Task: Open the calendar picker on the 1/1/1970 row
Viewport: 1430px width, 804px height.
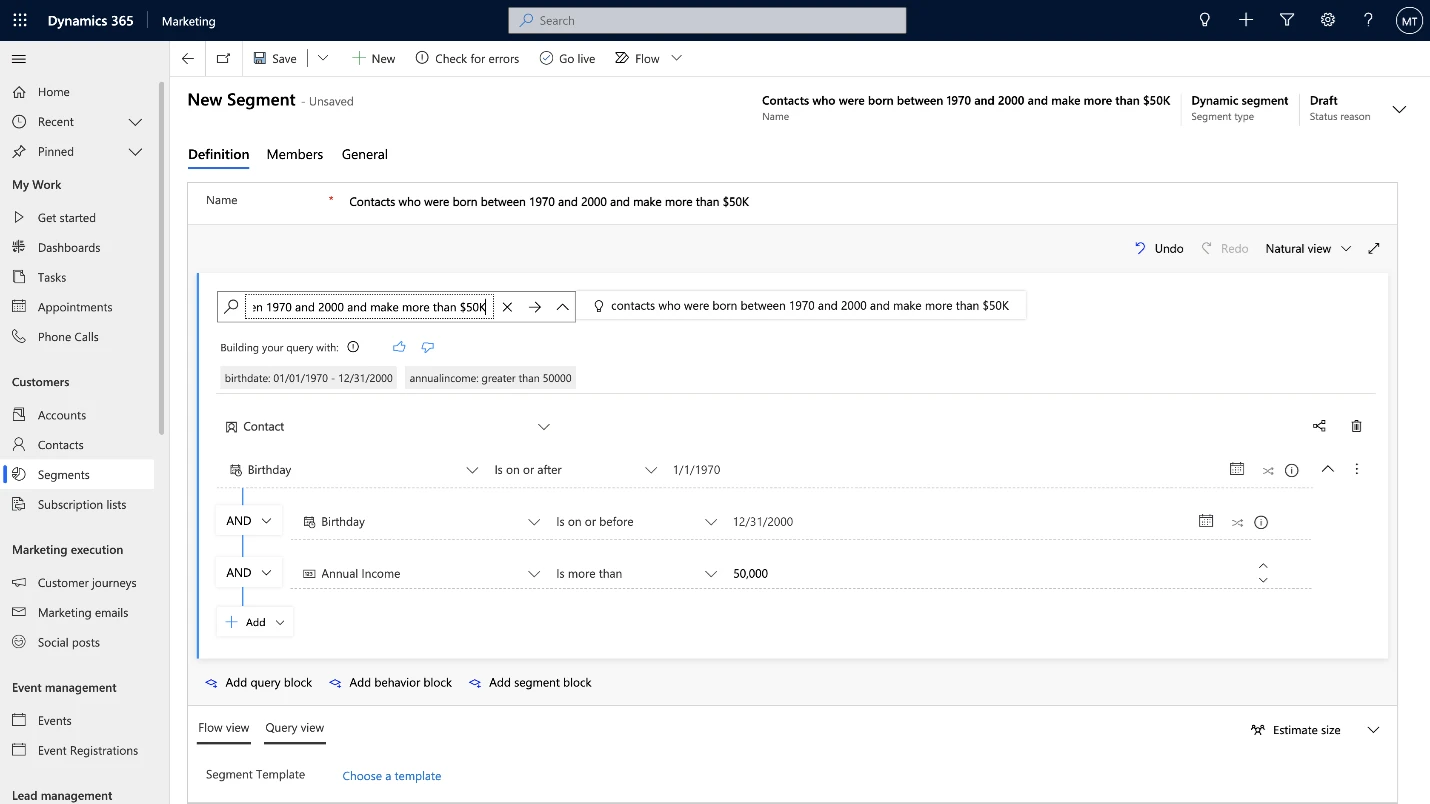Action: pos(1237,468)
